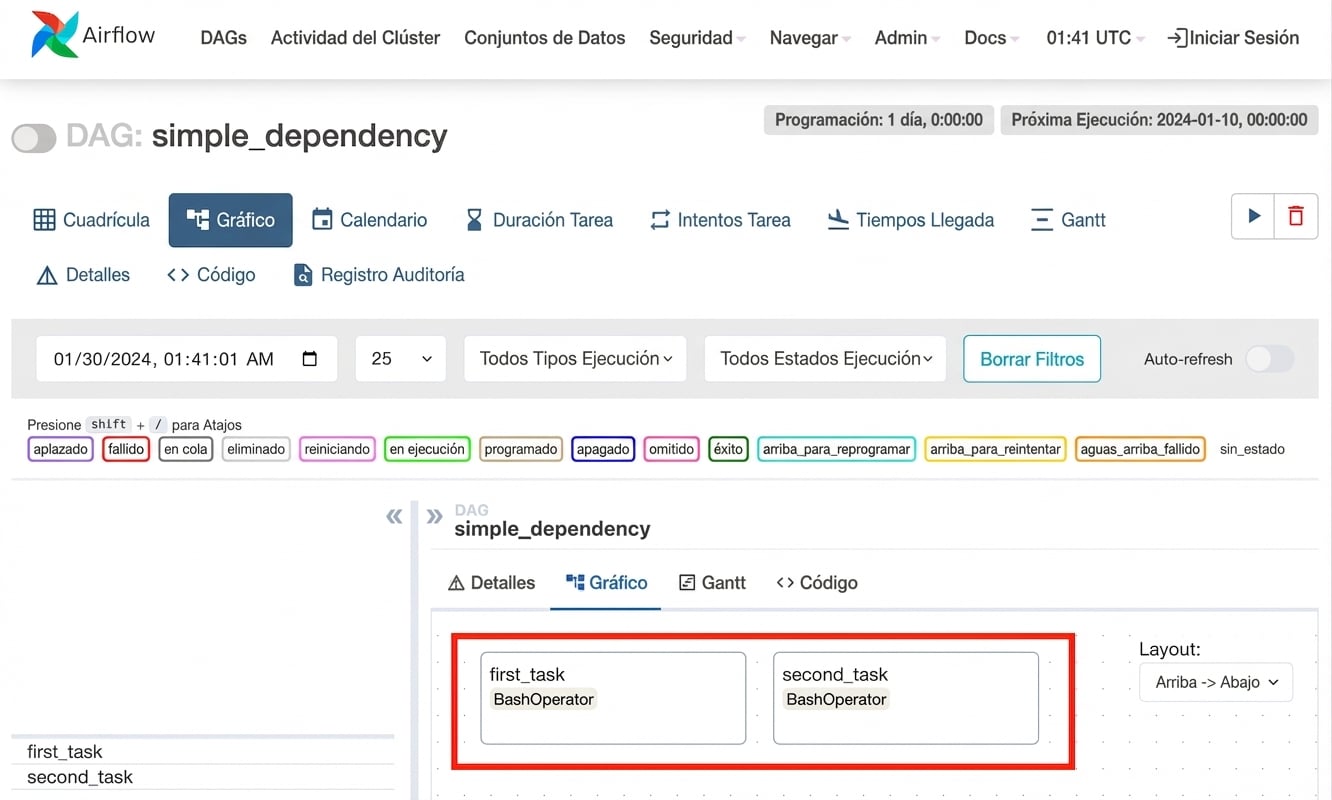Click the Airflow pinwheel logo
Screen dimensions: 1332x800
click(x=54, y=35)
